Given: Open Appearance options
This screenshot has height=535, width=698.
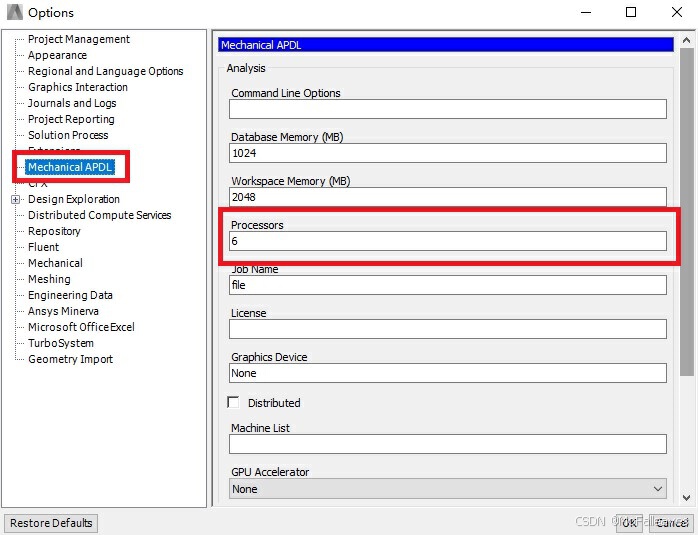Looking at the screenshot, I should pos(57,55).
